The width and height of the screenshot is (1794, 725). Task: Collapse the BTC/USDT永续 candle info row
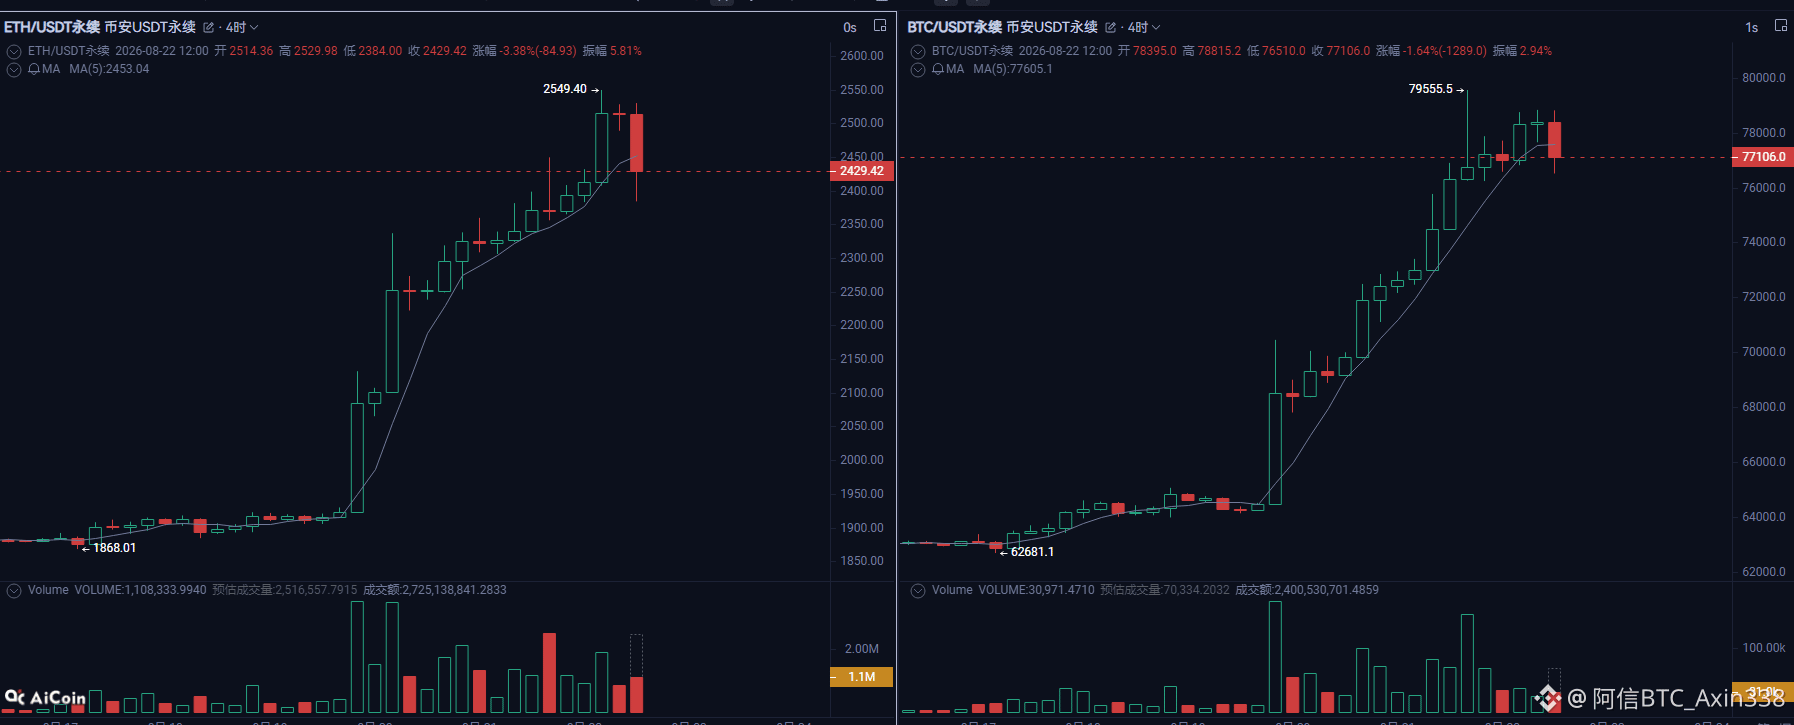tap(918, 51)
